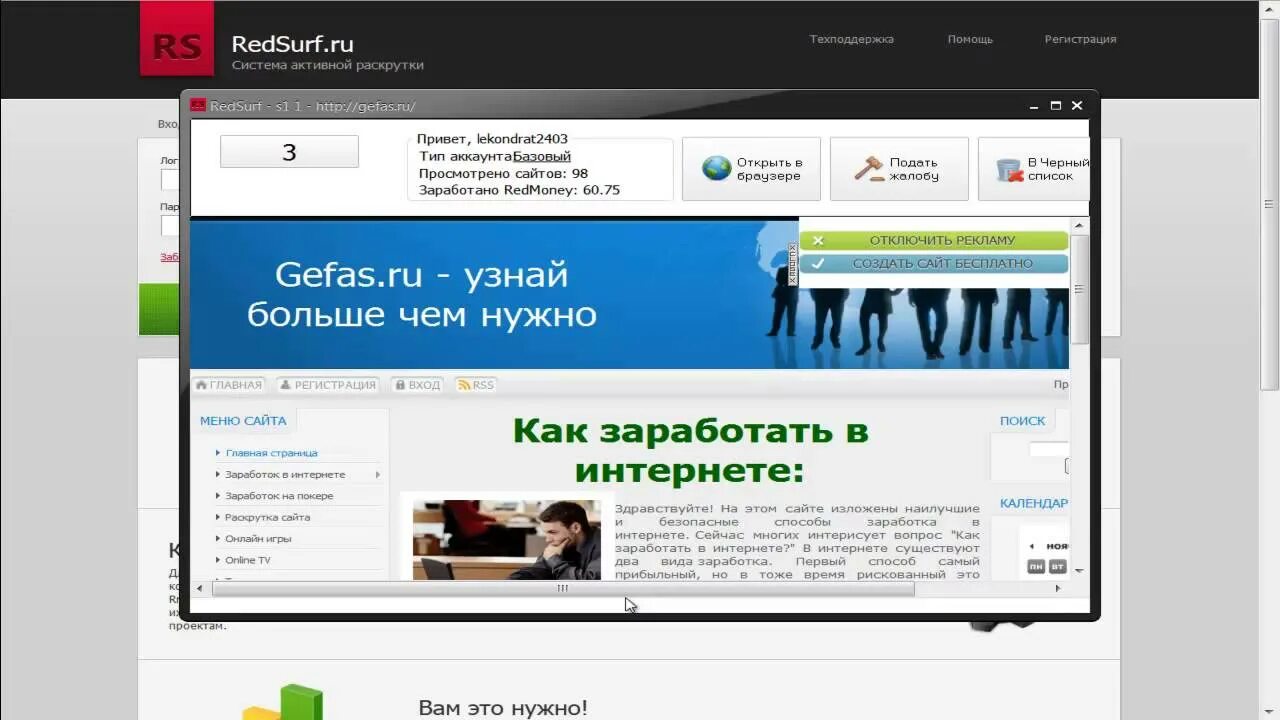1280x720 pixels.
Task: Select Online TV in the site menu
Action: [x=248, y=560]
